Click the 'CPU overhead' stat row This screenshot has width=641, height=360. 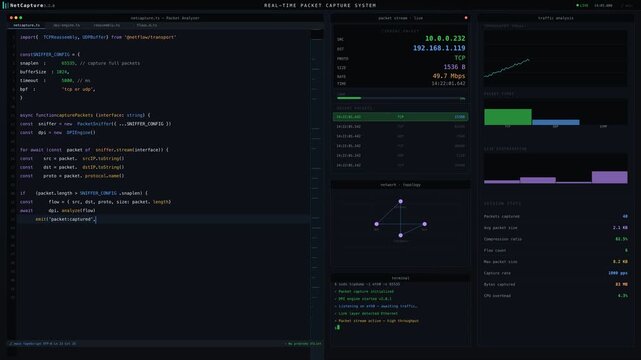coord(556,296)
